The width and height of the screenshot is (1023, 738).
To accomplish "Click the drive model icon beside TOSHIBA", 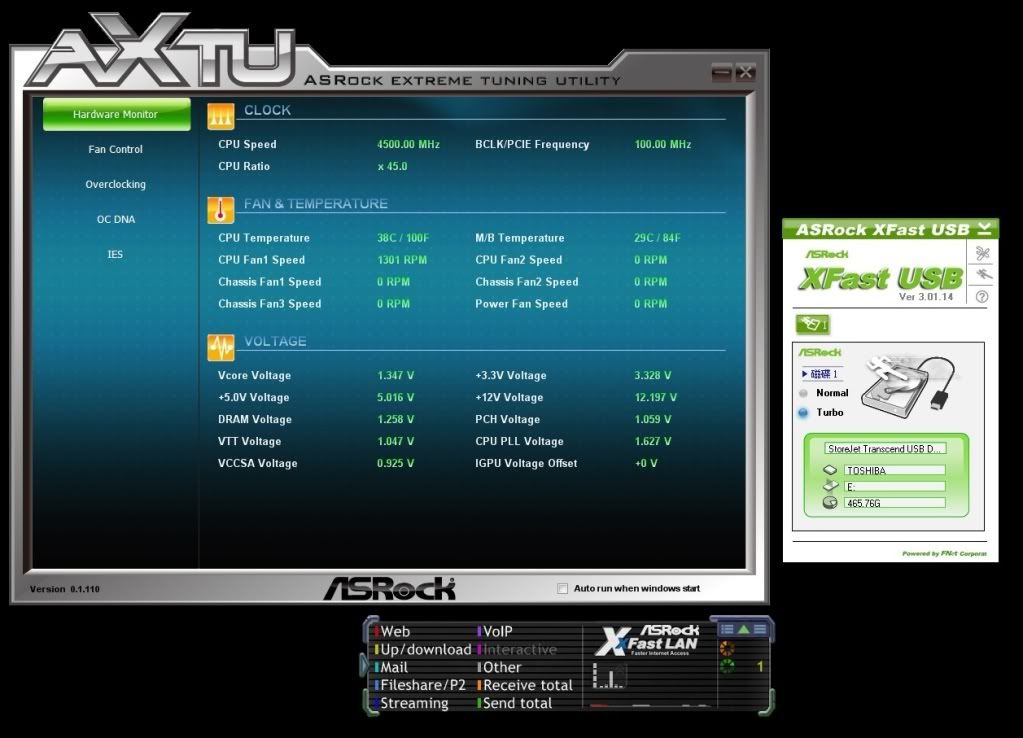I will pos(830,470).
